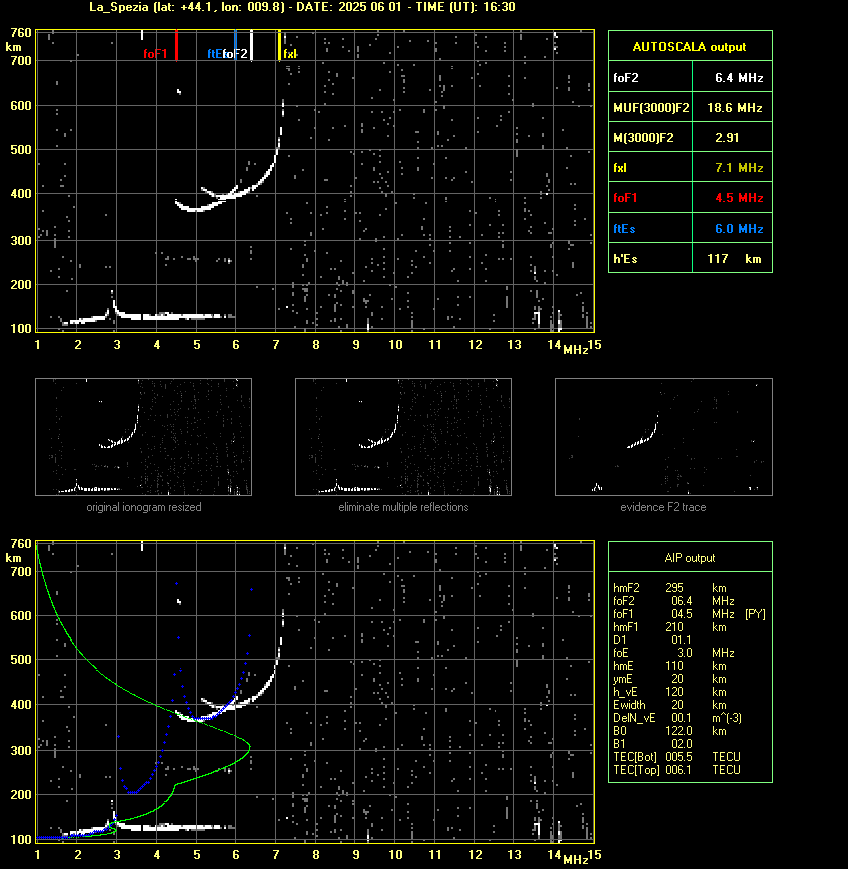The width and height of the screenshot is (848, 869).
Task: Click the h'Es label cell
Action: pyautogui.click(x=651, y=258)
